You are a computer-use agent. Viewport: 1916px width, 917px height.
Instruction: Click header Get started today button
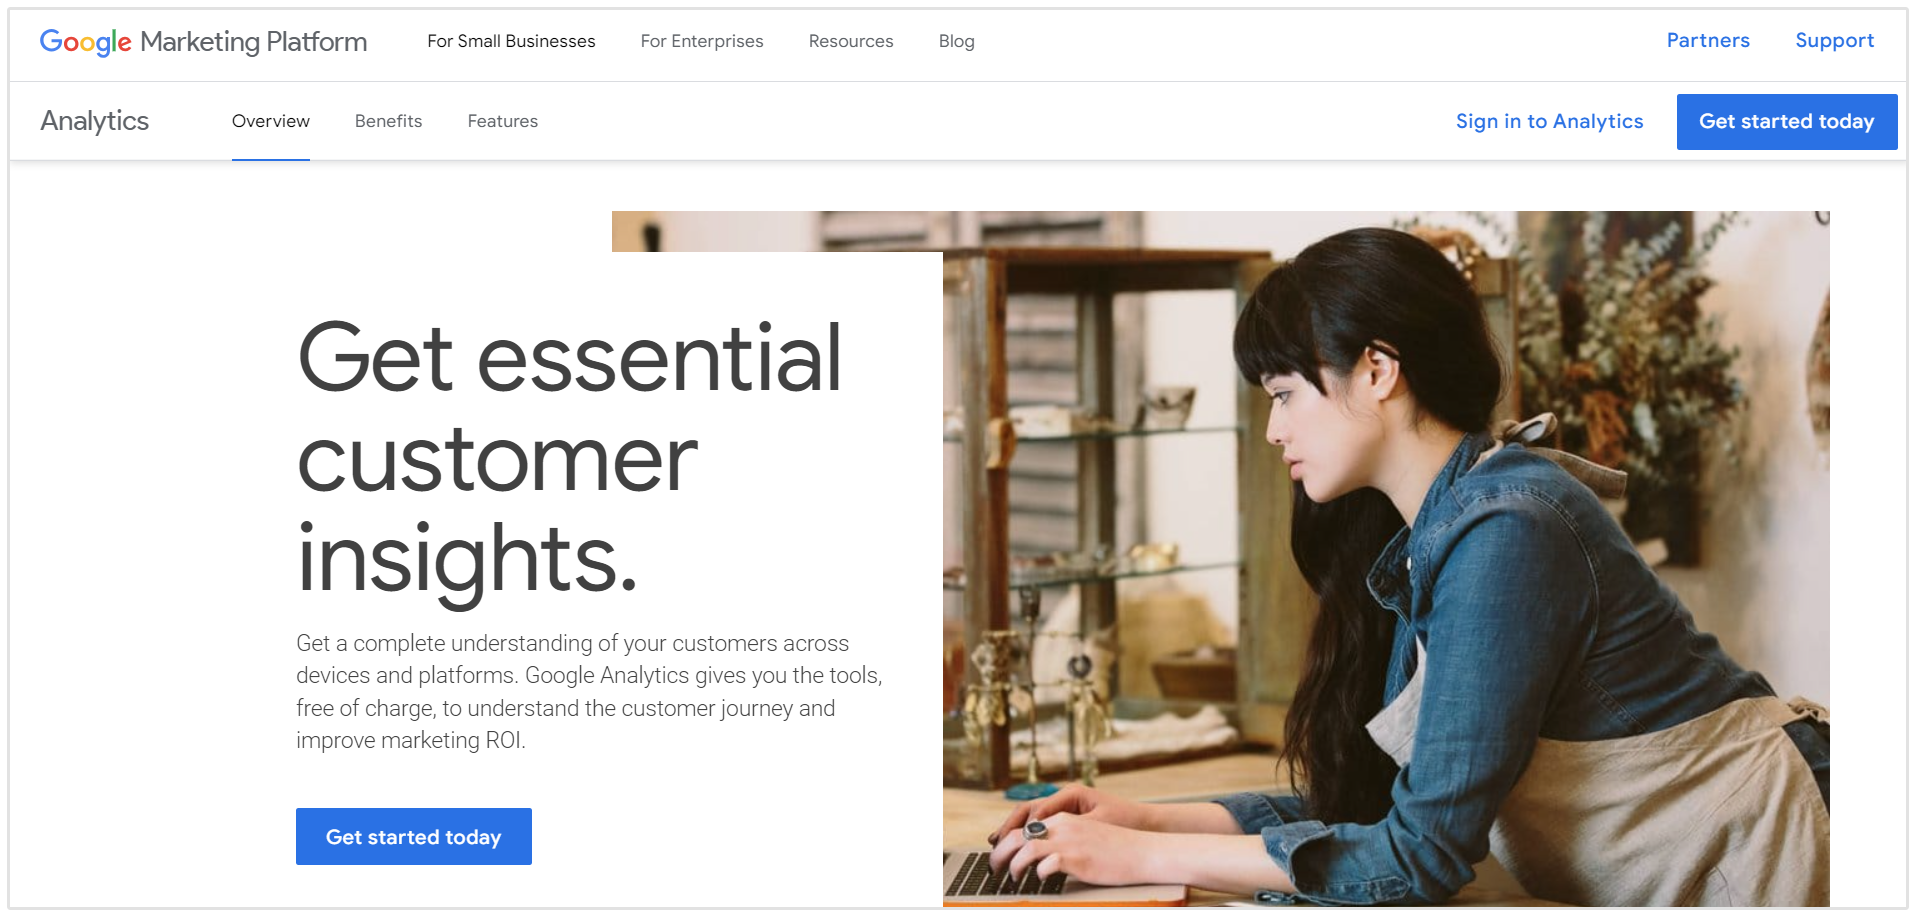tap(1786, 121)
